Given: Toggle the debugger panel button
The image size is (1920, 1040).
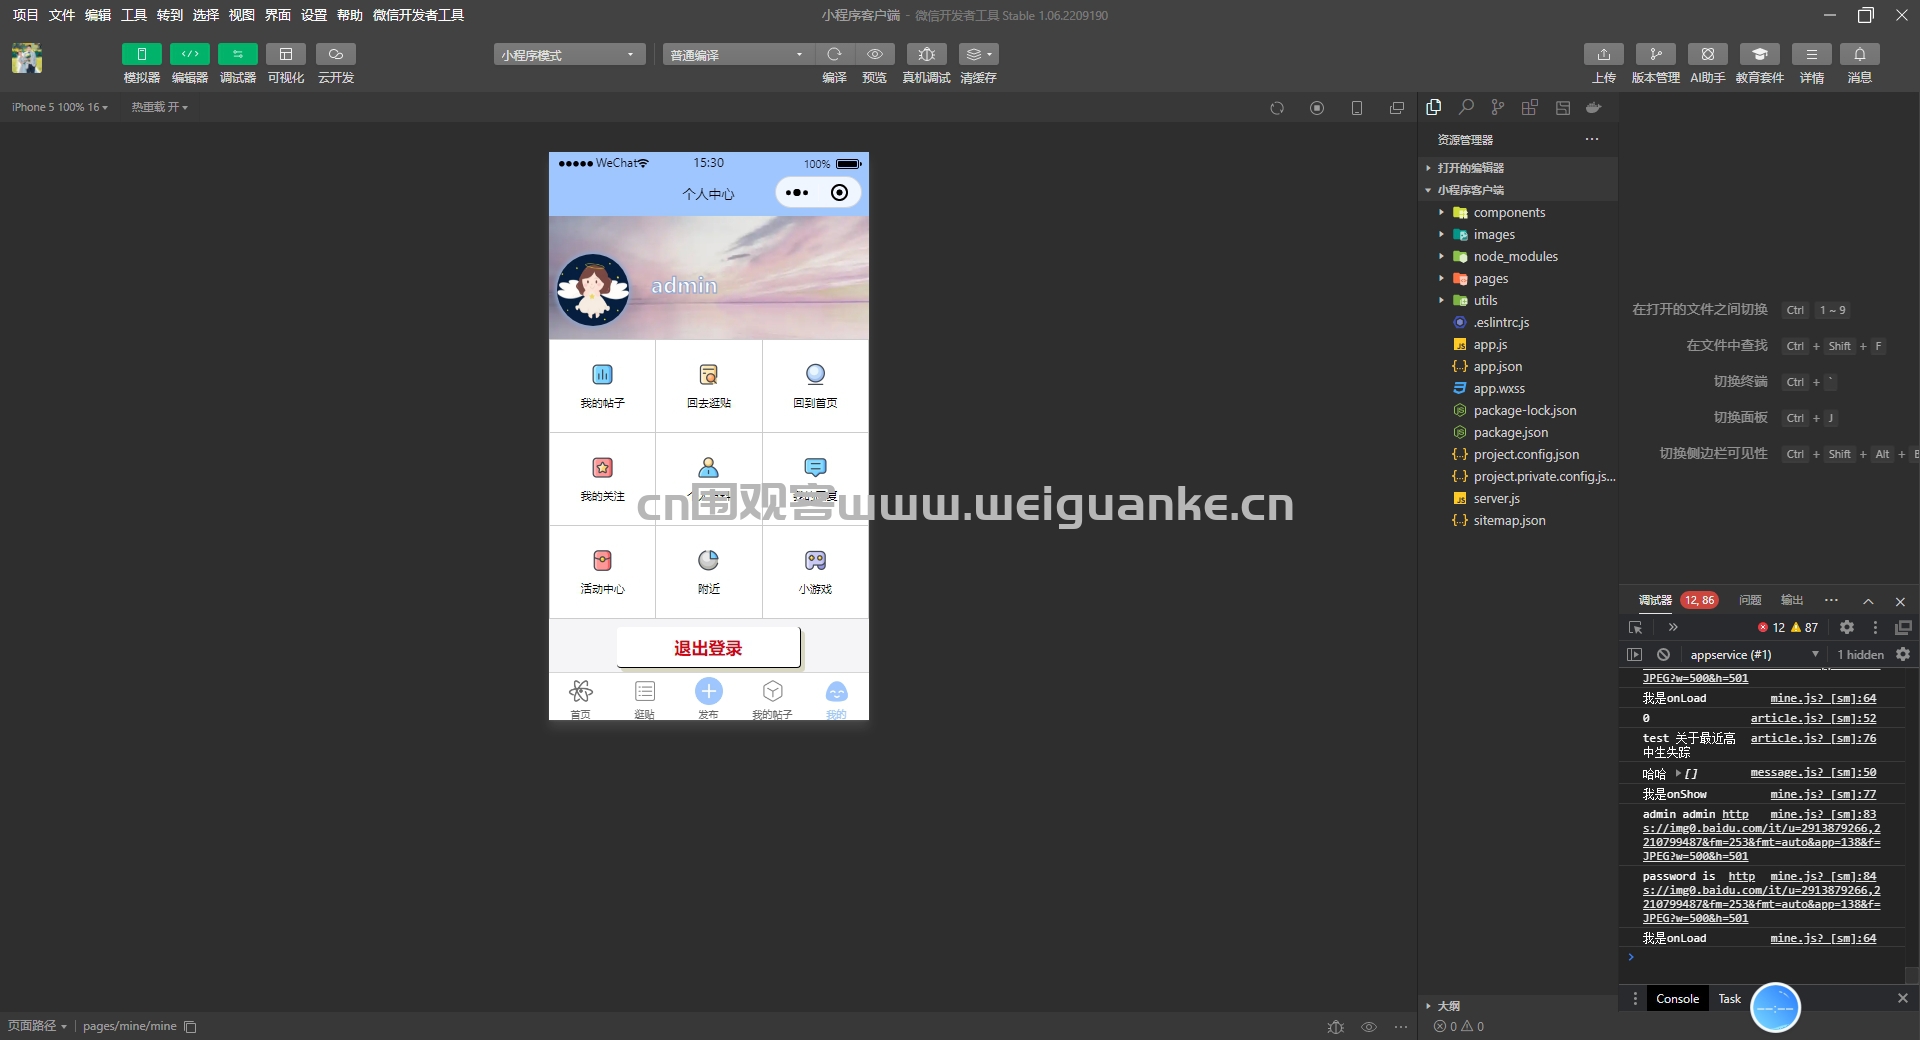Looking at the screenshot, I should pyautogui.click(x=237, y=54).
